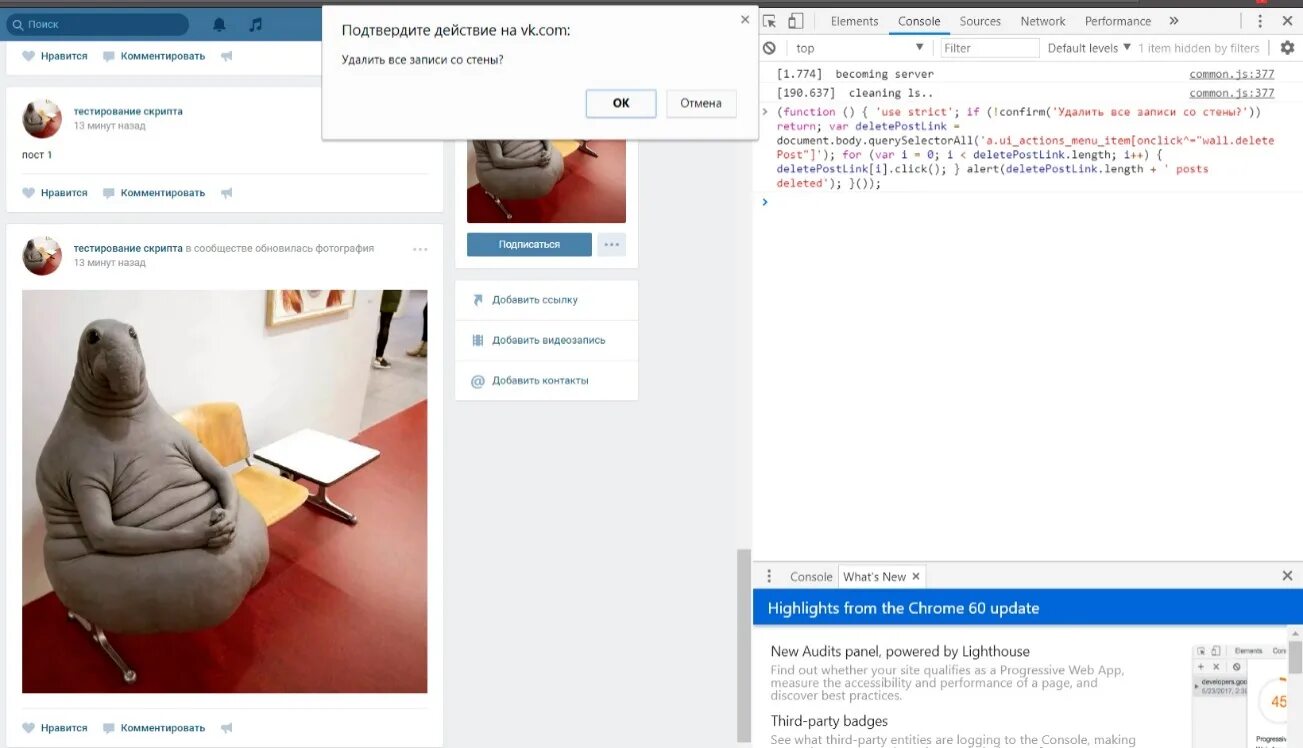
Task: Switch to the Elements tab
Action: 854,21
